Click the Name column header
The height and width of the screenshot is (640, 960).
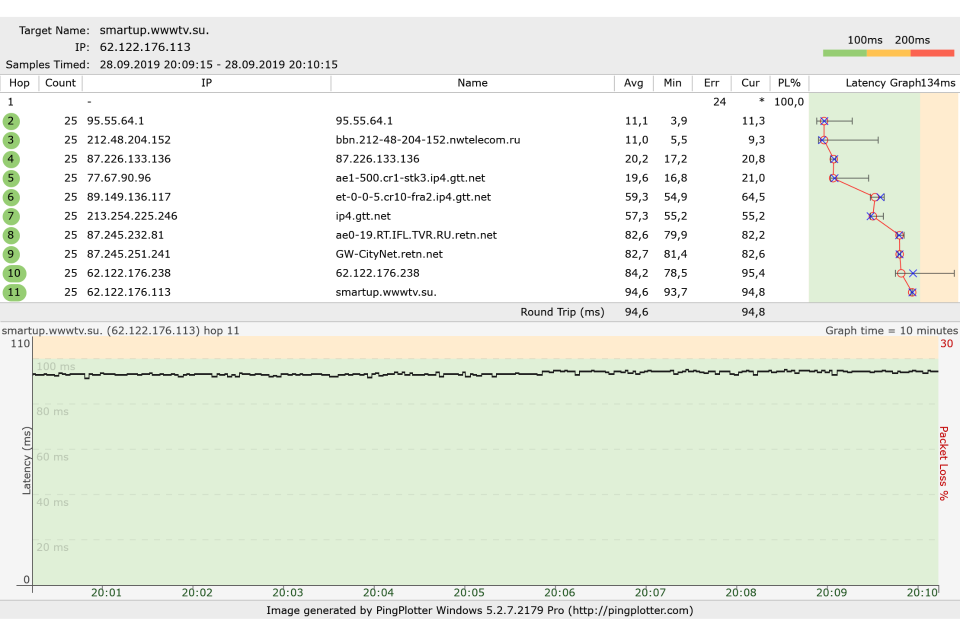pyautogui.click(x=472, y=83)
